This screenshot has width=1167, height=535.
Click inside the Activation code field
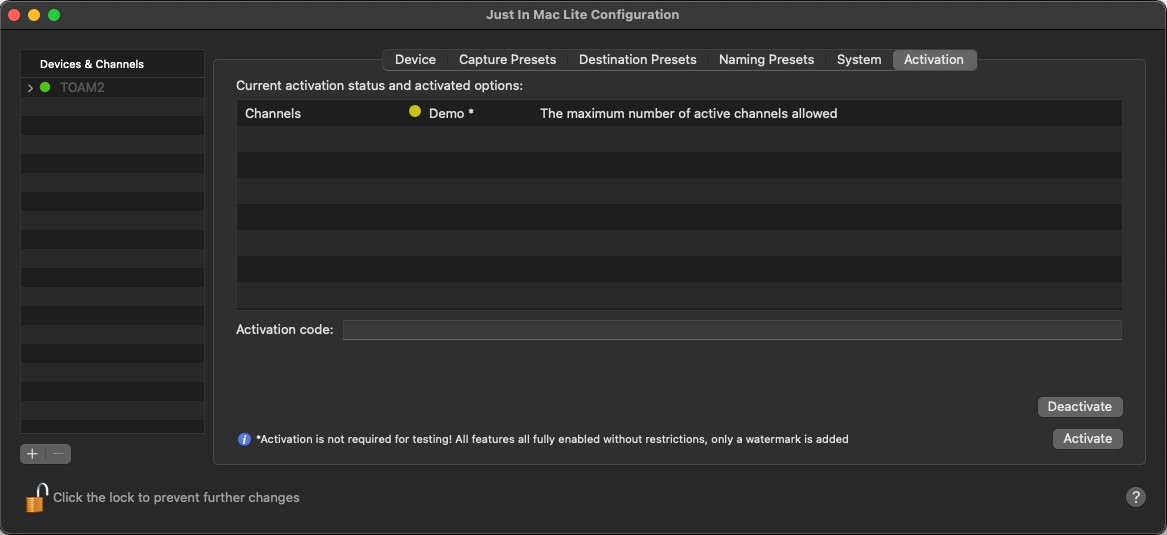click(x=731, y=330)
